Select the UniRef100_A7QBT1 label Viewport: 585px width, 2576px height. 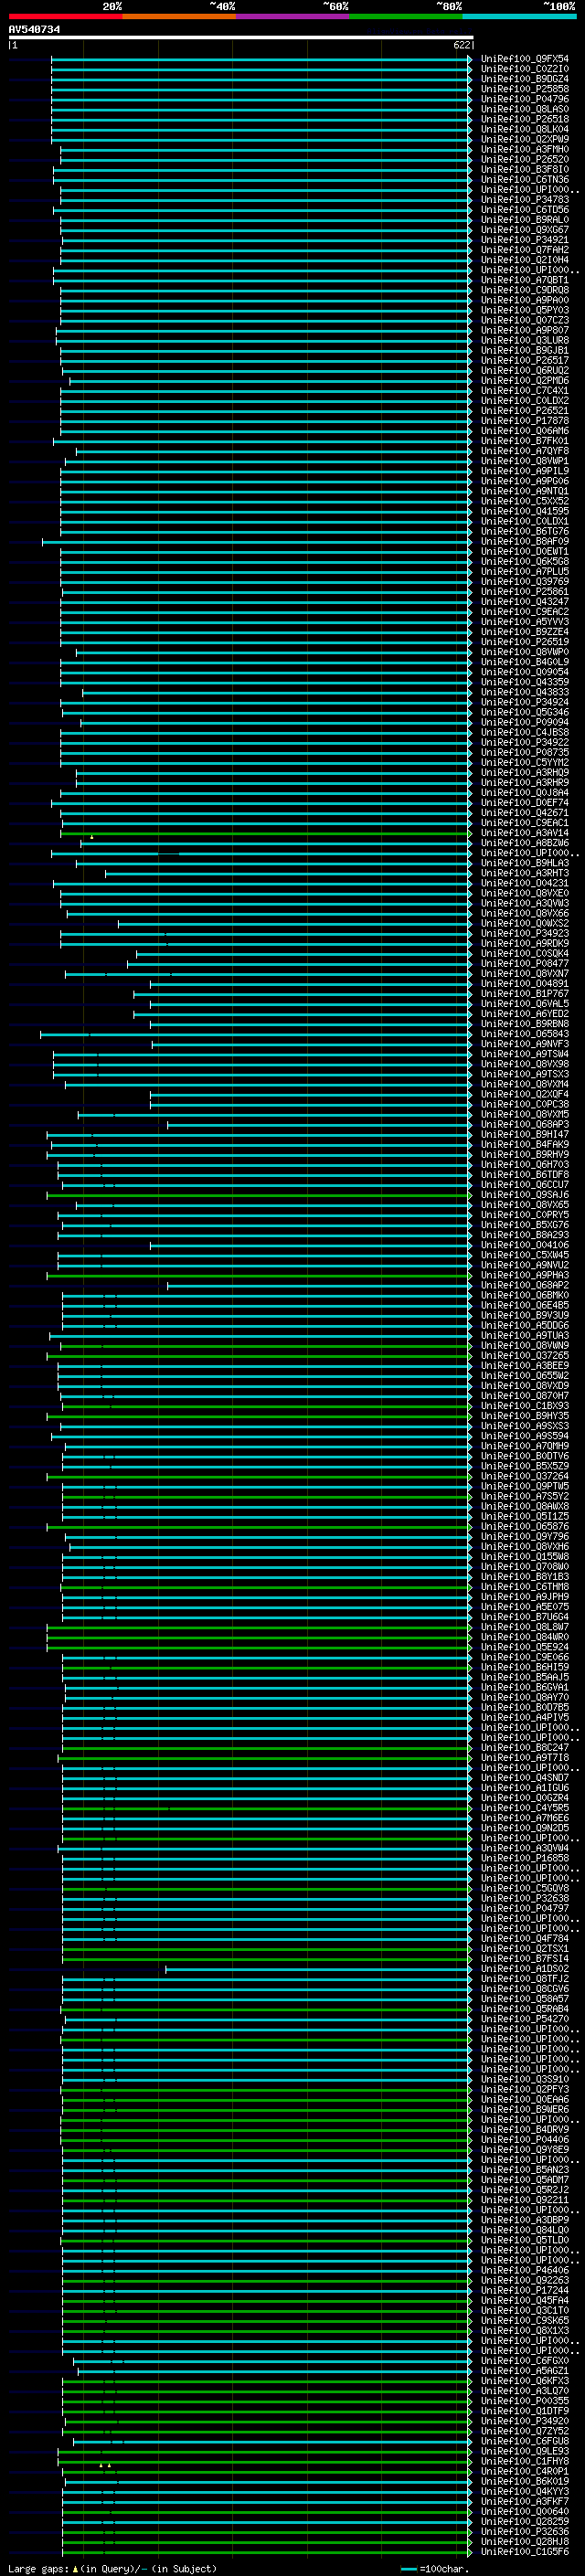tap(524, 280)
